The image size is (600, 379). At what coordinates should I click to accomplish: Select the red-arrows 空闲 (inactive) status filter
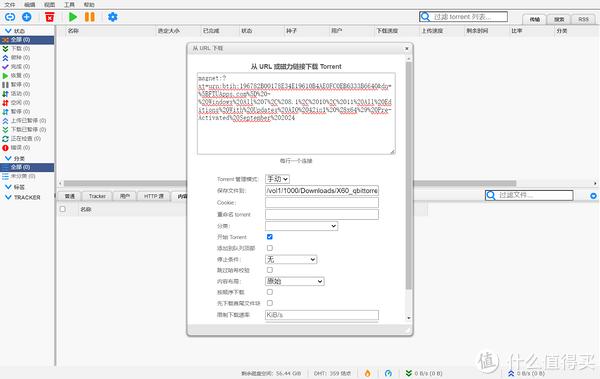(x=27, y=103)
